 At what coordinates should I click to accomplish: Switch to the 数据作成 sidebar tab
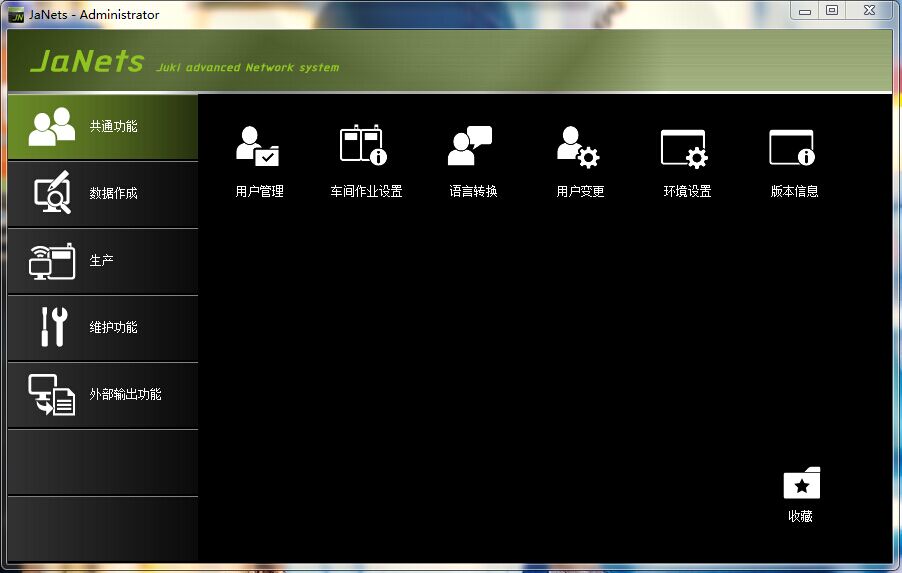103,194
